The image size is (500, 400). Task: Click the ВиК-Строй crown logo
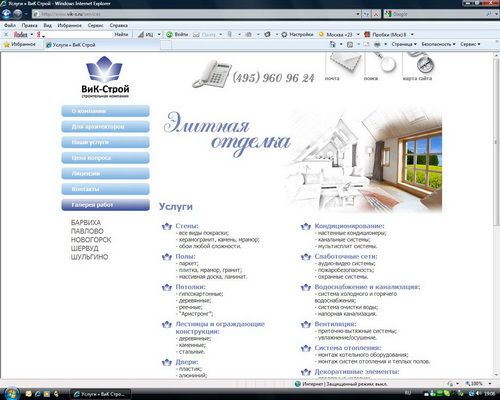105,77
